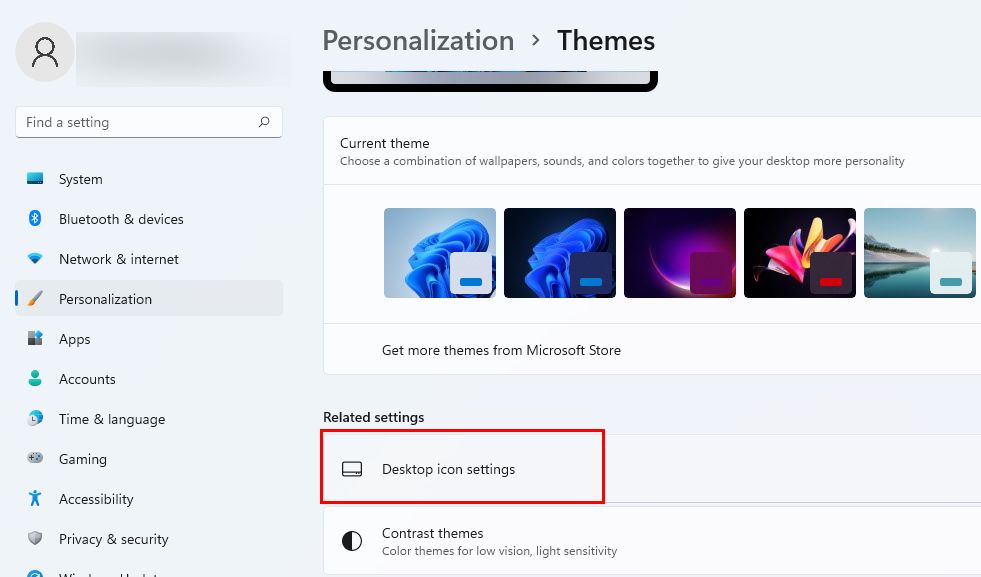Viewport: 981px width, 577px height.
Task: Open Get more themes from Microsoft Store
Action: 501,350
